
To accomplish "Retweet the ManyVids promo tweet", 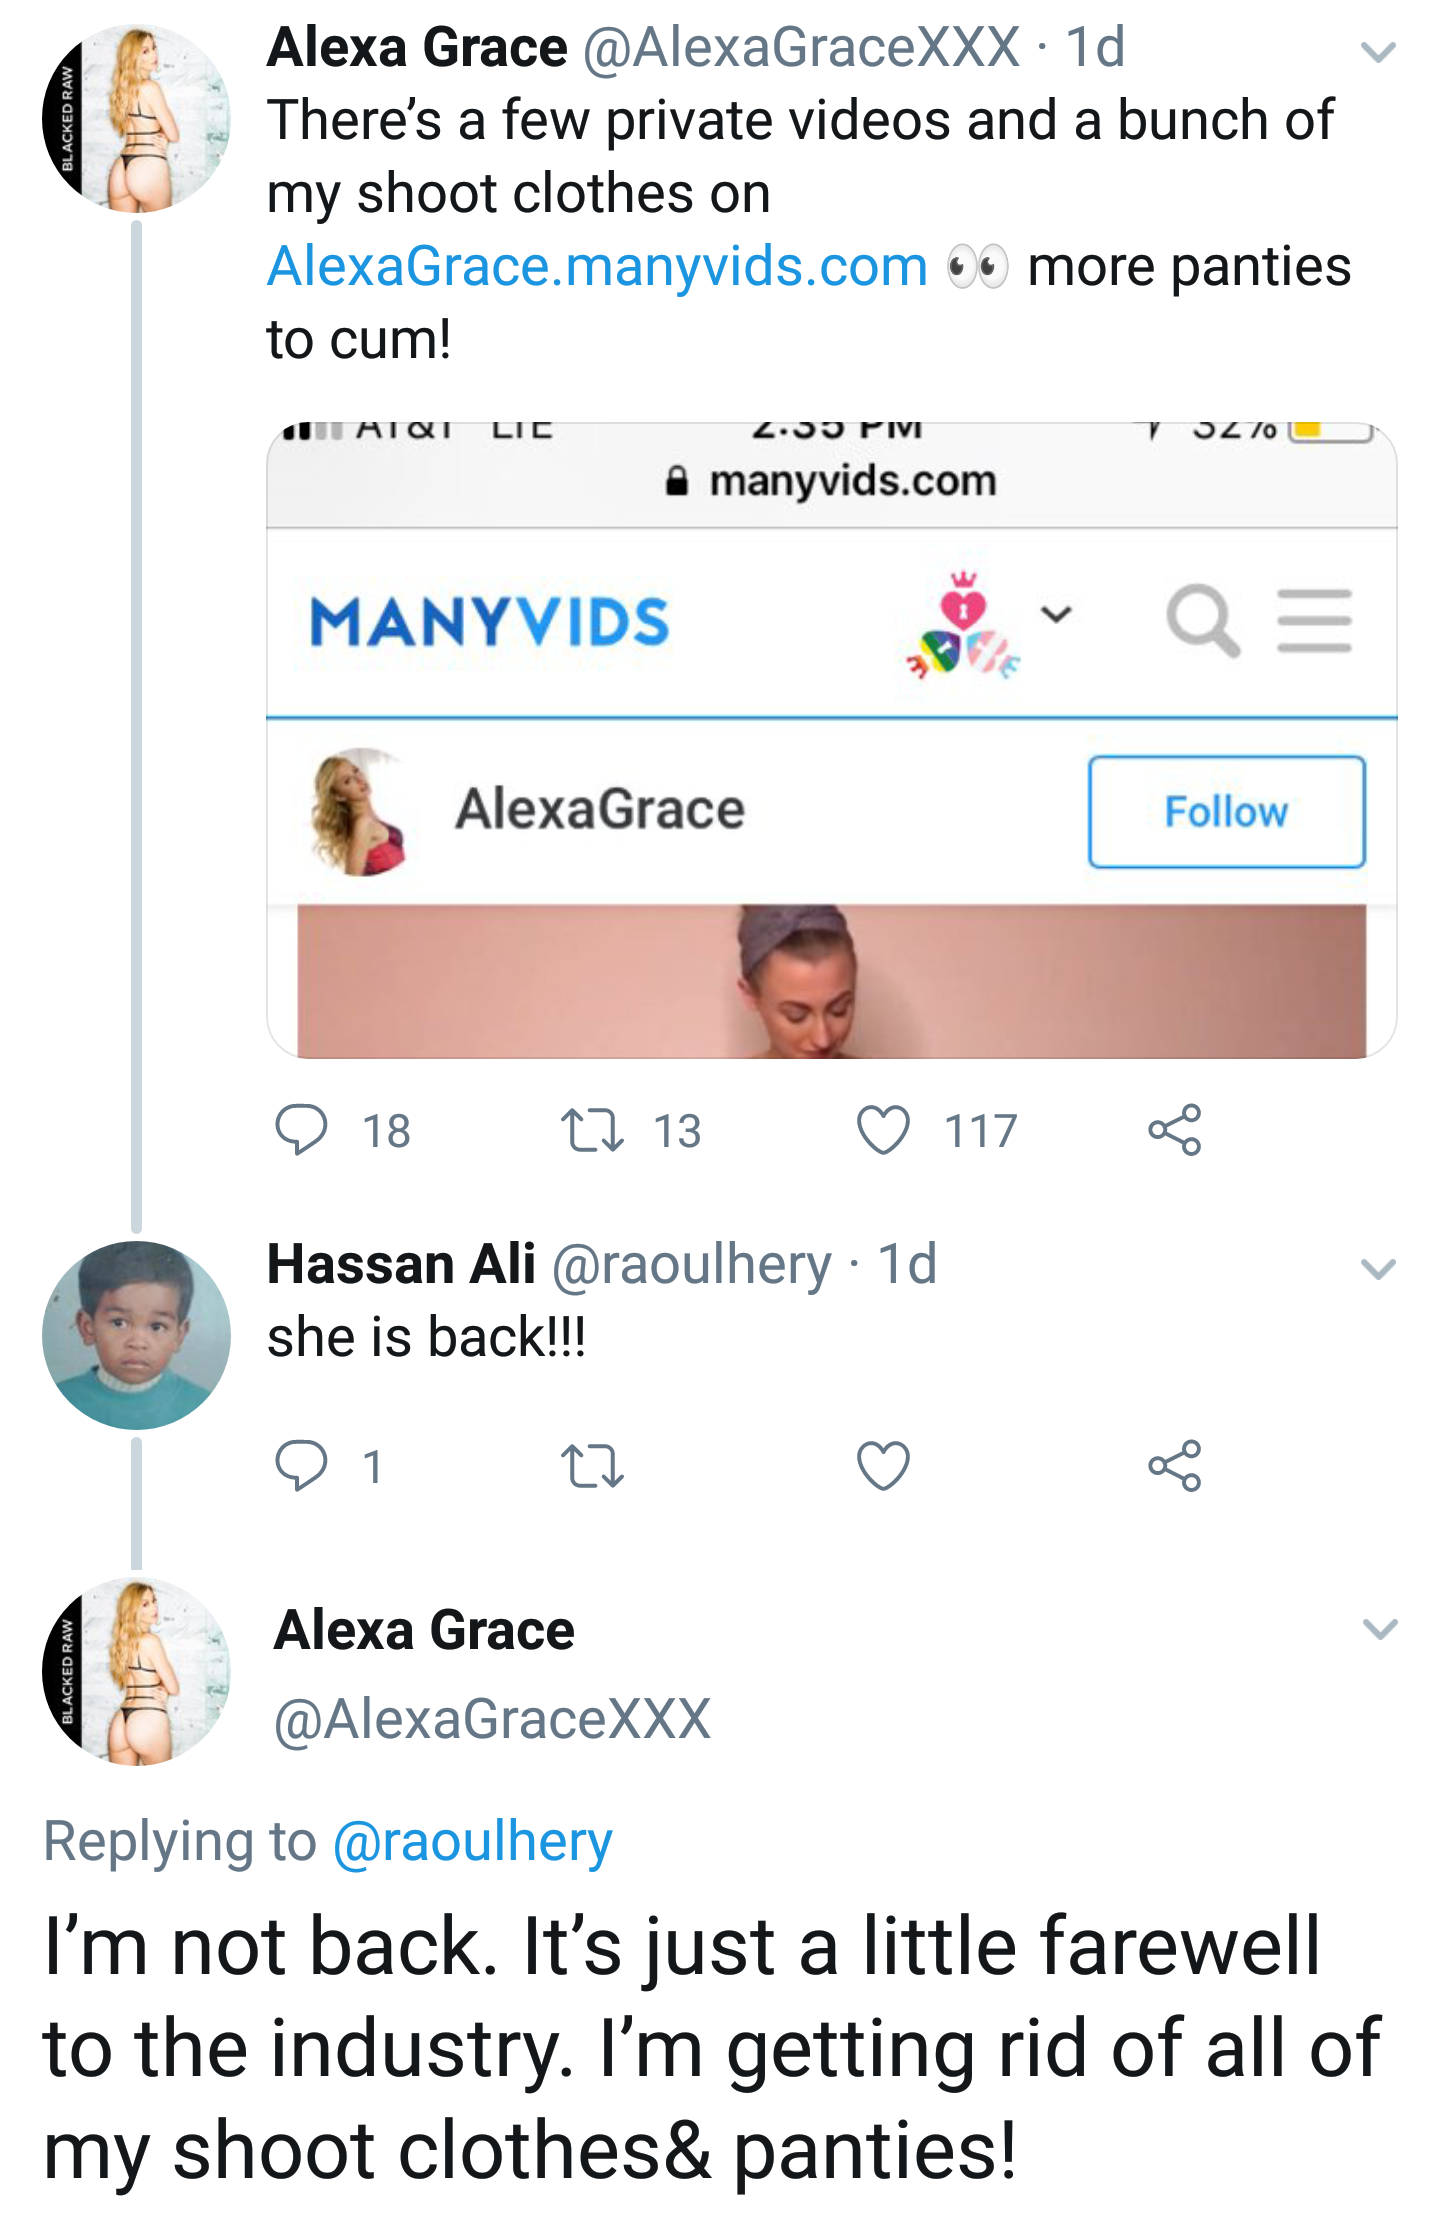I will (x=592, y=1130).
